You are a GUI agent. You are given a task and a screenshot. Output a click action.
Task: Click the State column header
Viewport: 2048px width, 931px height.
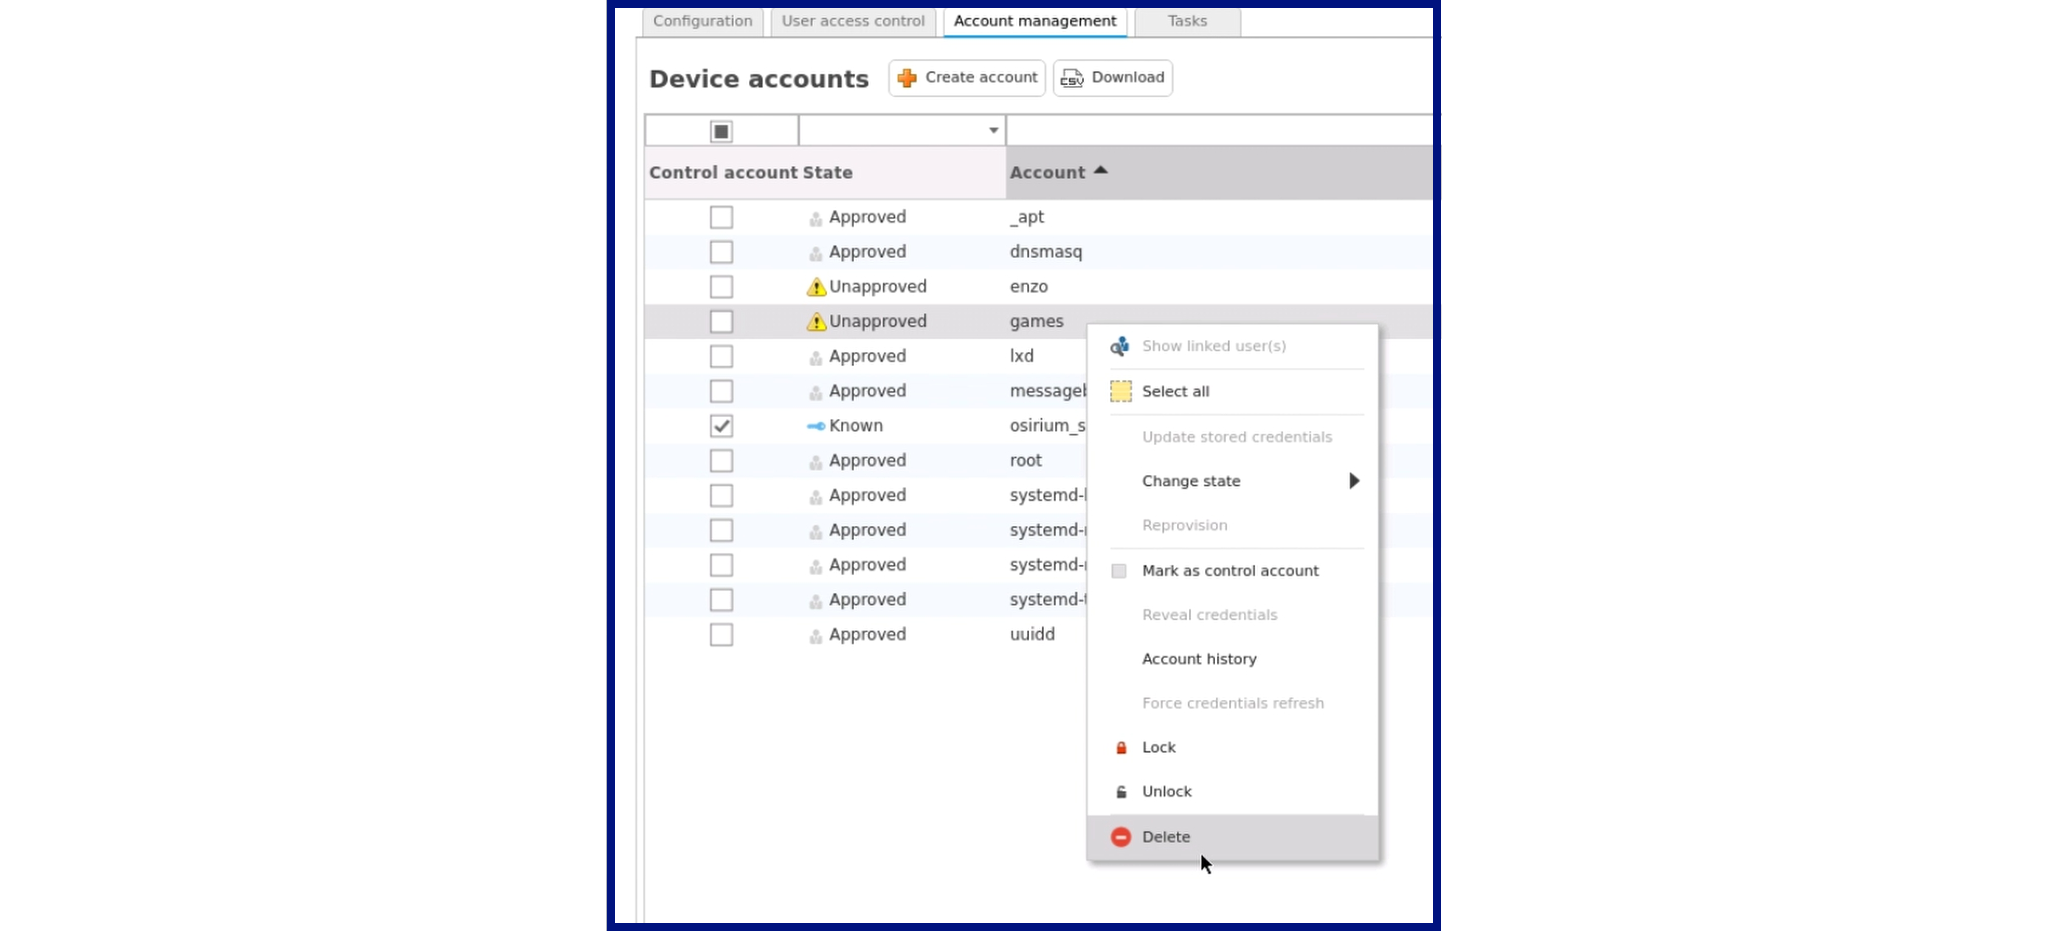tap(903, 172)
